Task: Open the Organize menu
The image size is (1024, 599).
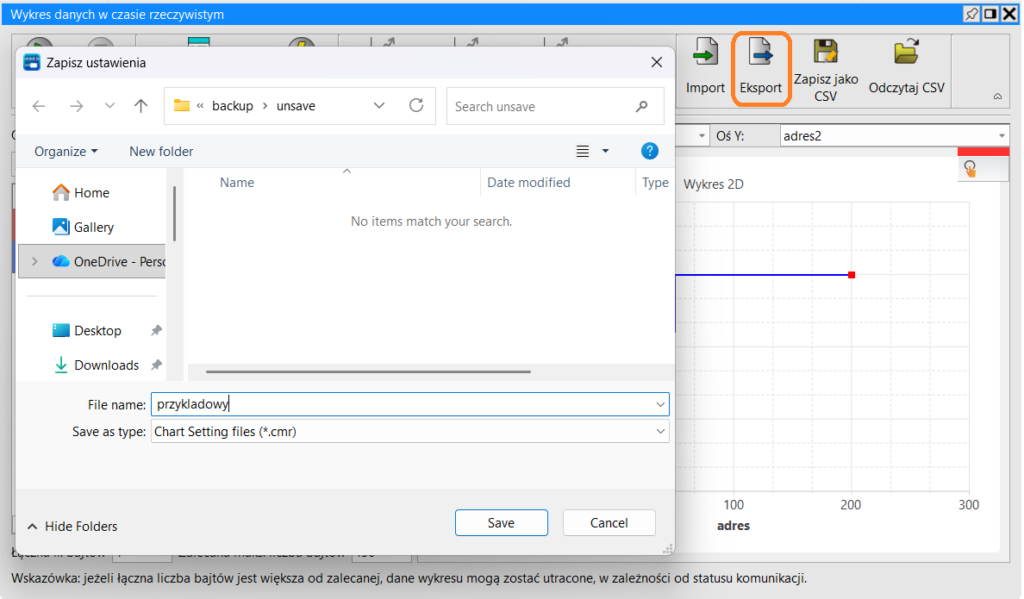Action: click(66, 152)
